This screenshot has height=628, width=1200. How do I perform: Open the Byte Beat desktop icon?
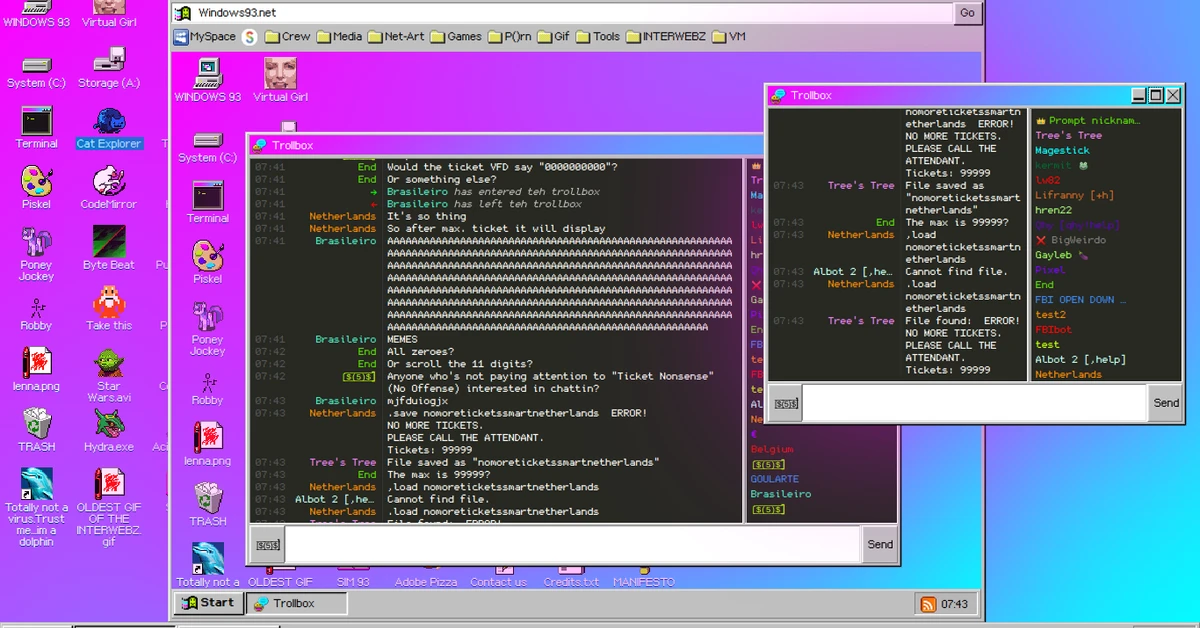[108, 243]
